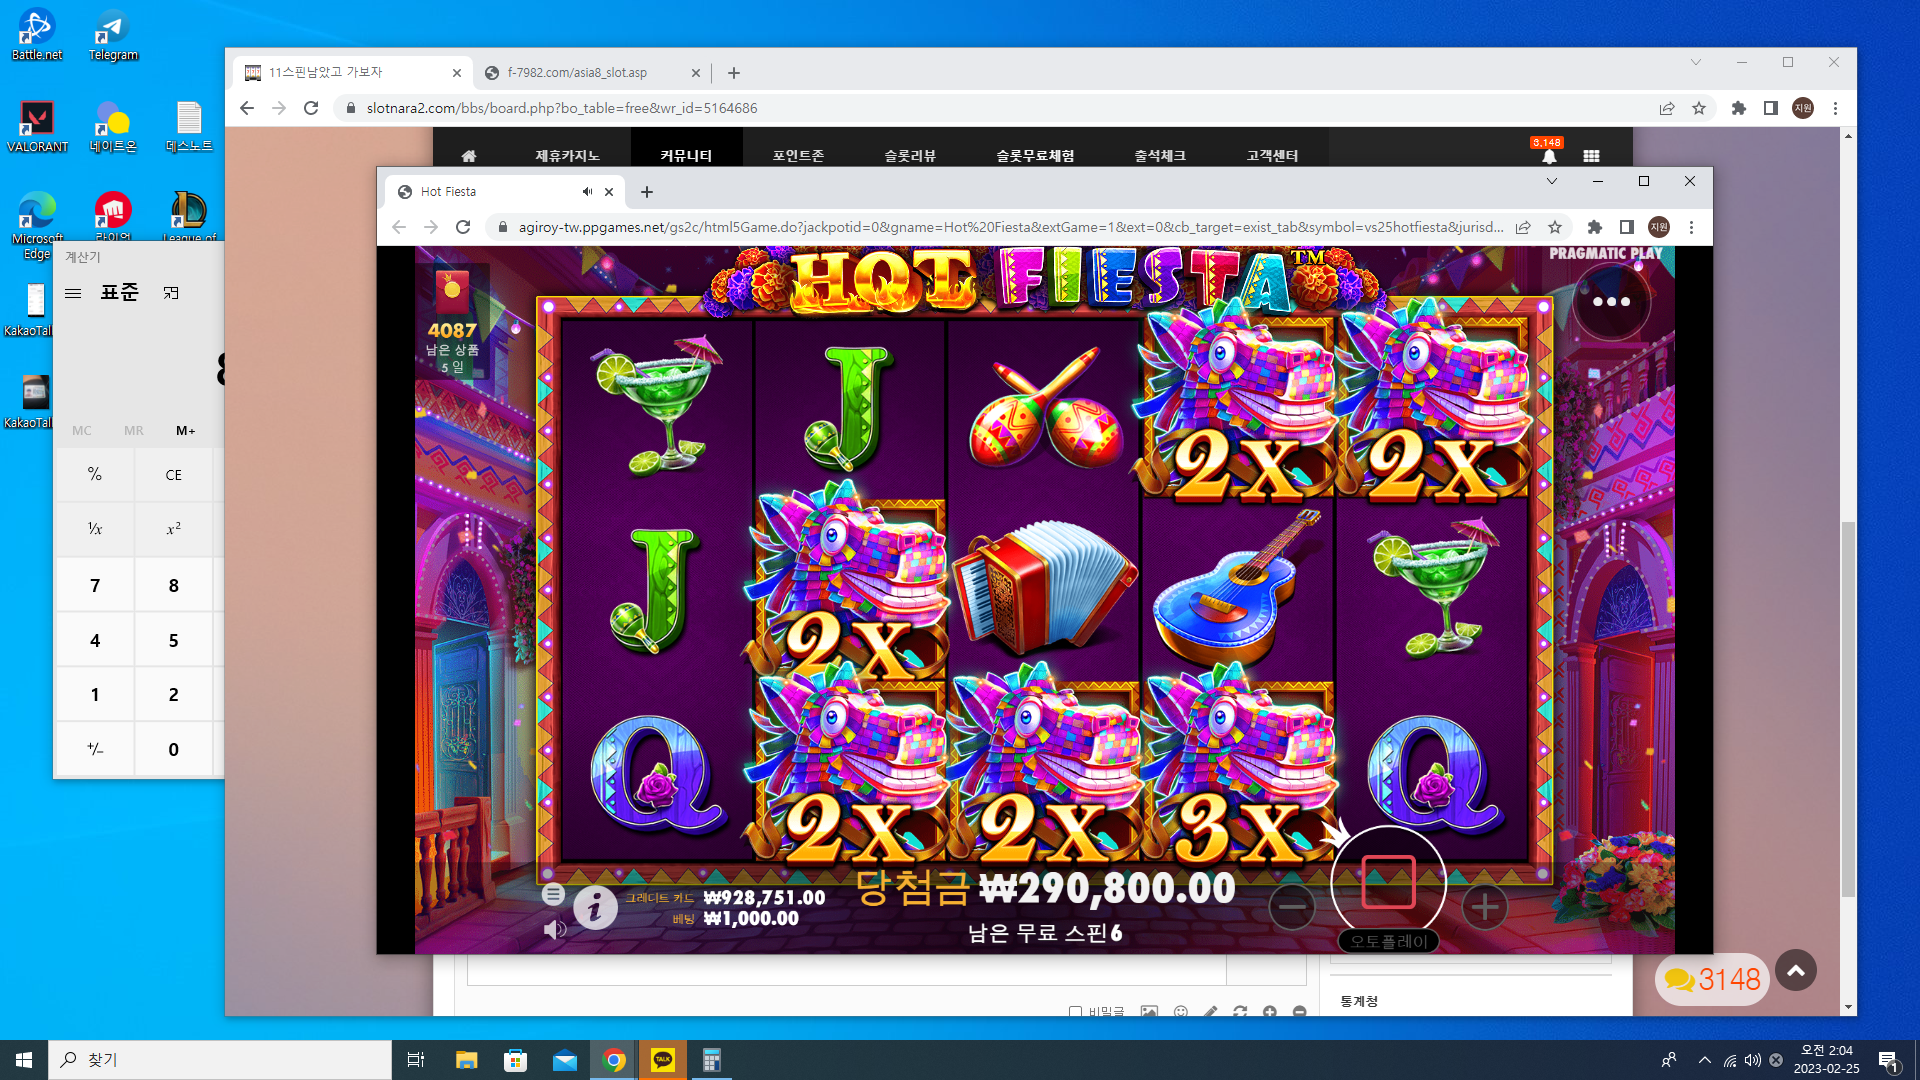This screenshot has width=1920, height=1080.
Task: Open Chrome menu in Hot Fiesta window
Action: point(1691,227)
